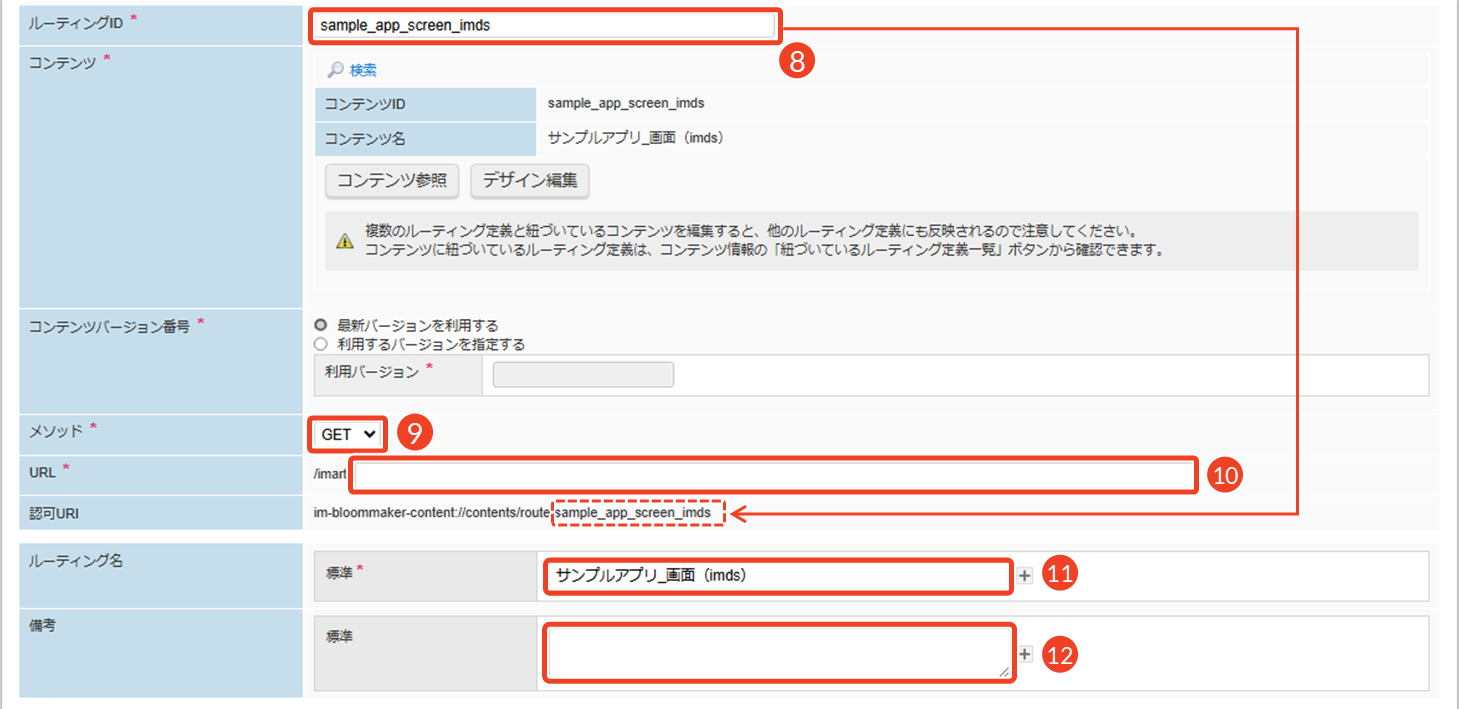
Task: Click the ルーティング名 標準 text field
Action: (x=778, y=576)
